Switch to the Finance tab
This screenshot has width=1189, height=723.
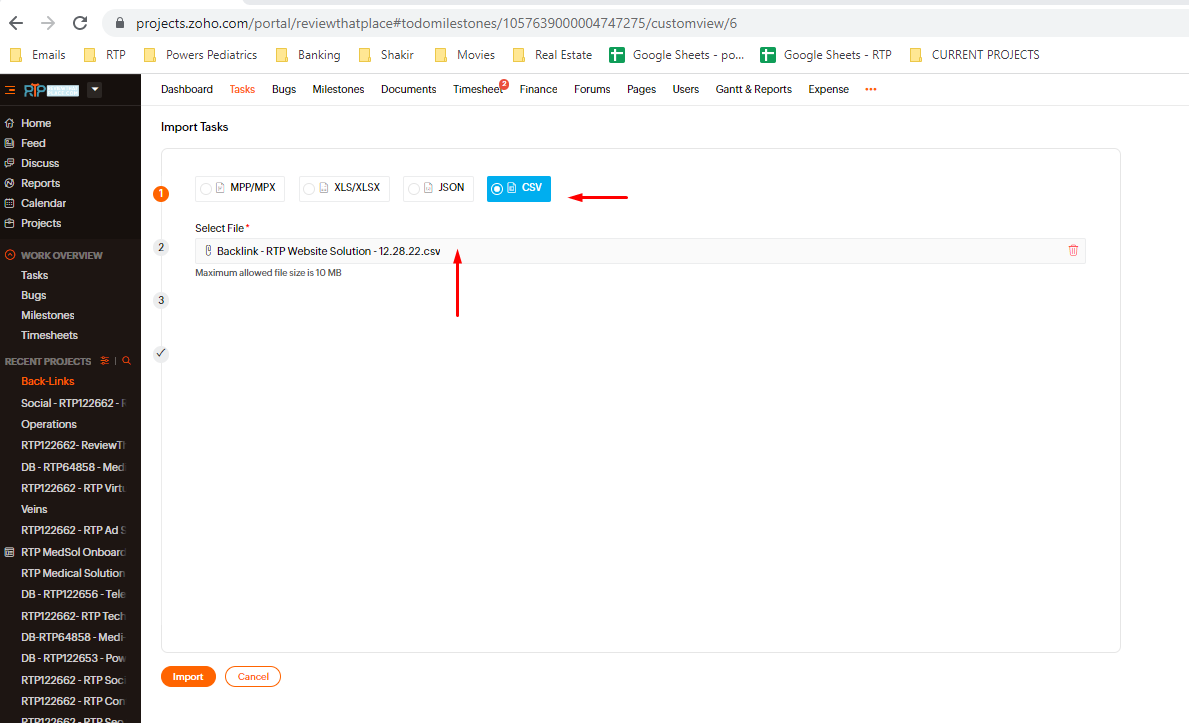(x=538, y=90)
